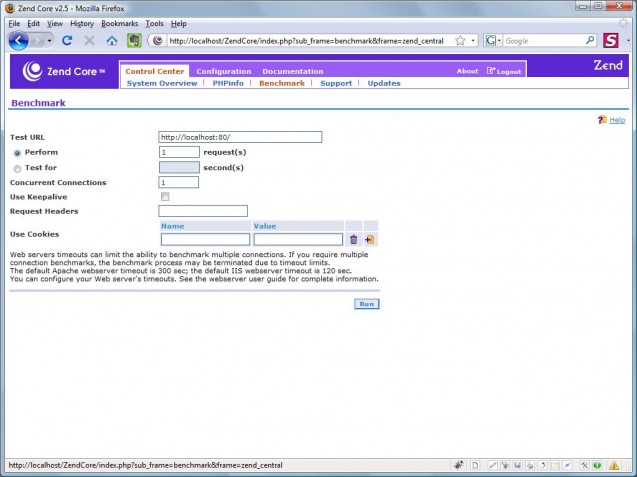Click the Test URL input field

(240, 137)
